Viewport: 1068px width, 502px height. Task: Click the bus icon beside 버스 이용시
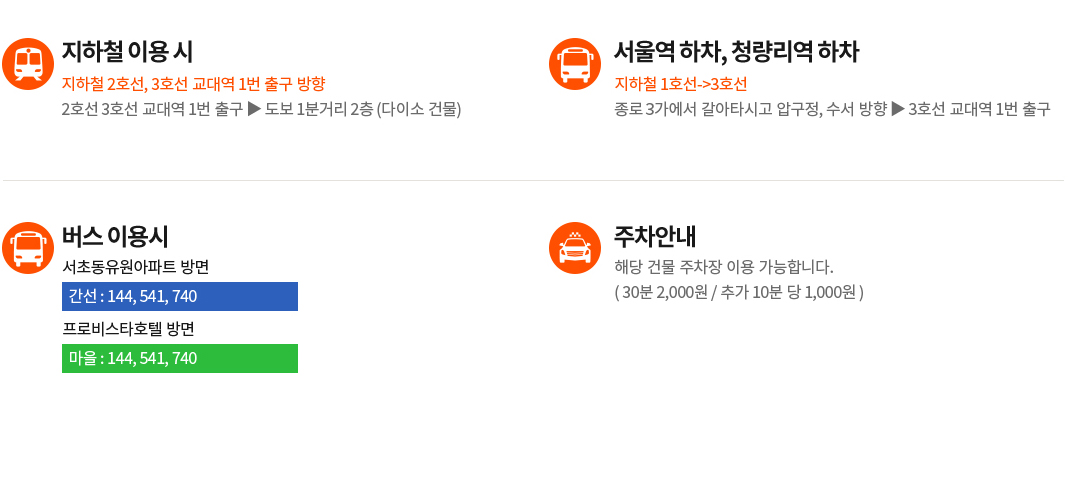28,248
